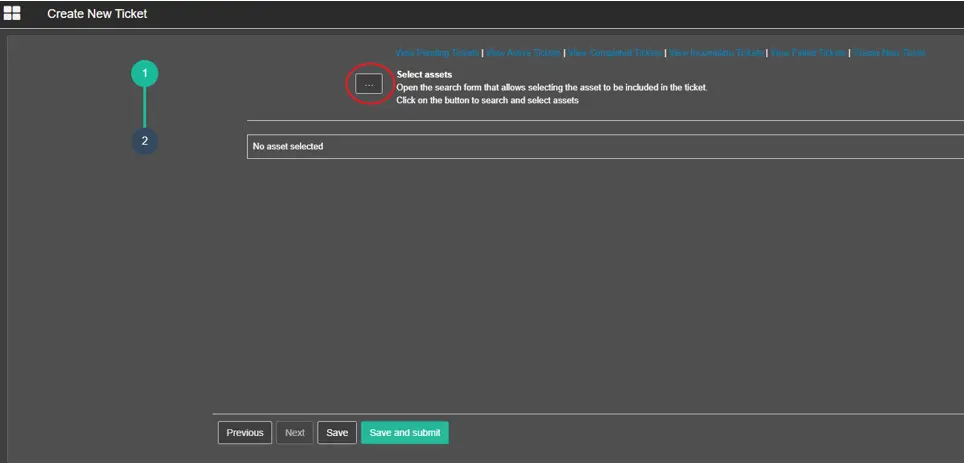965x463 pixels.
Task: Click the Create New Ticket page title
Action: (x=97, y=14)
